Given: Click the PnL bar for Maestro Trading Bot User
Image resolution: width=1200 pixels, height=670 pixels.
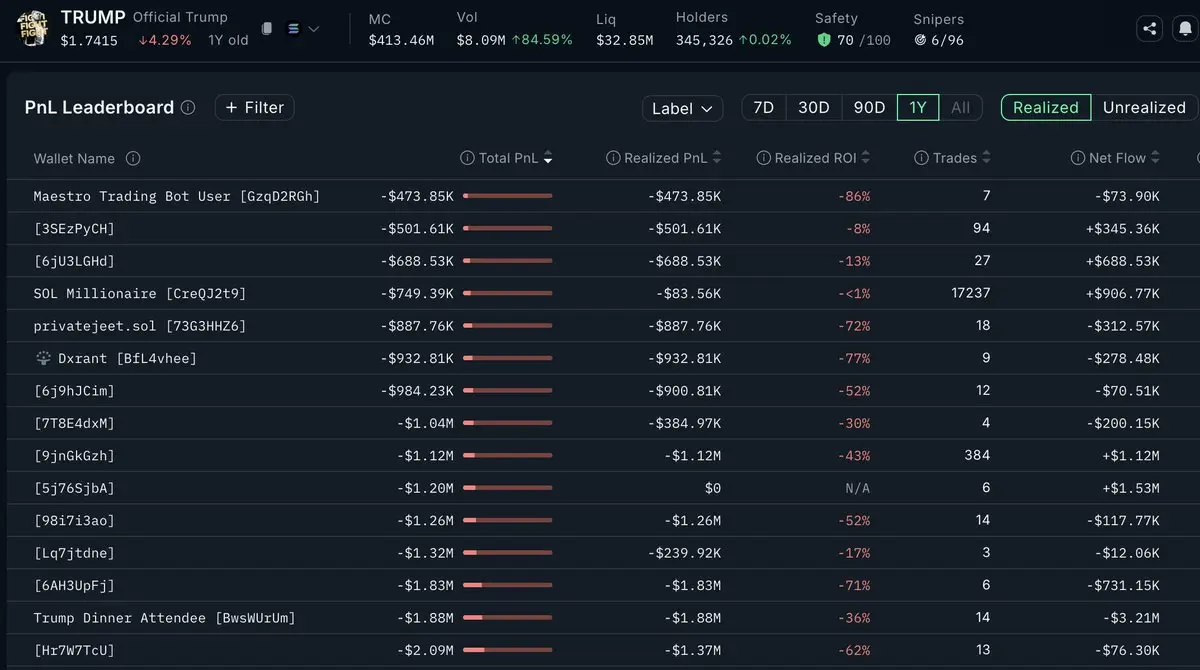Looking at the screenshot, I should click(508, 196).
